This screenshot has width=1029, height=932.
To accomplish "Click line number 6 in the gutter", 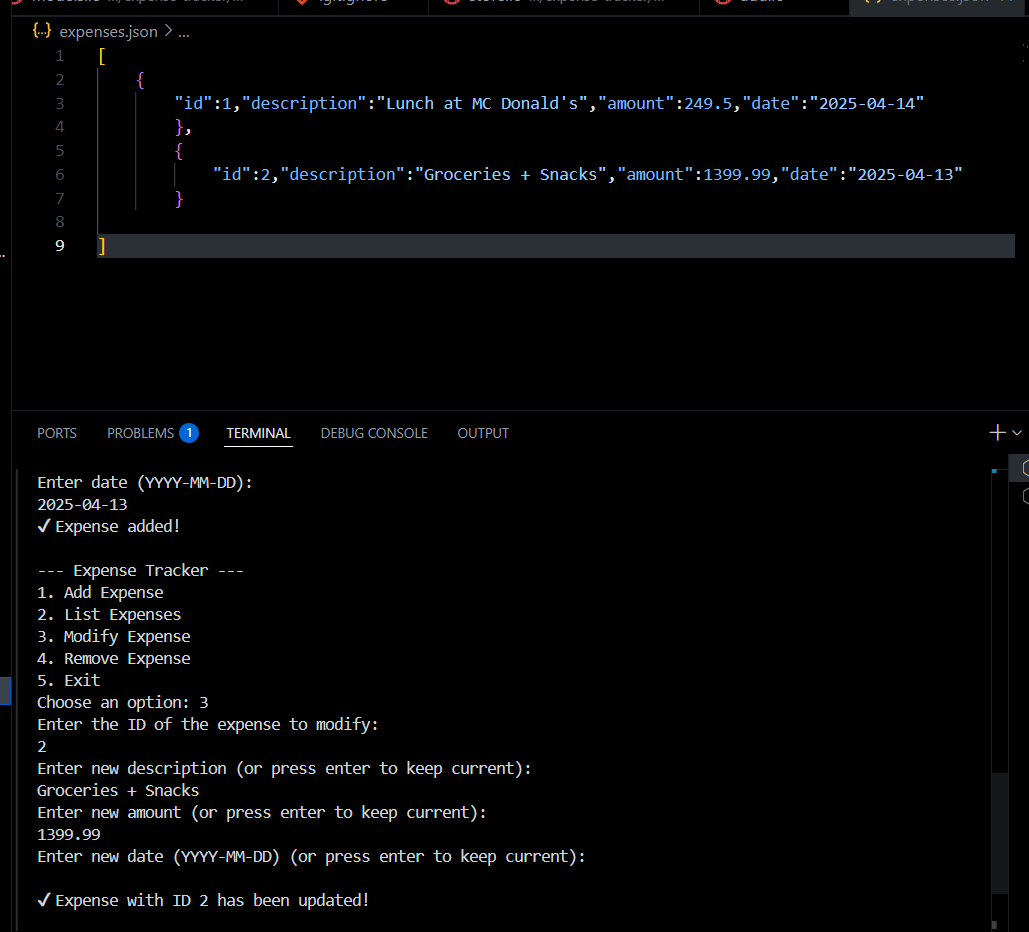I will pos(60,174).
